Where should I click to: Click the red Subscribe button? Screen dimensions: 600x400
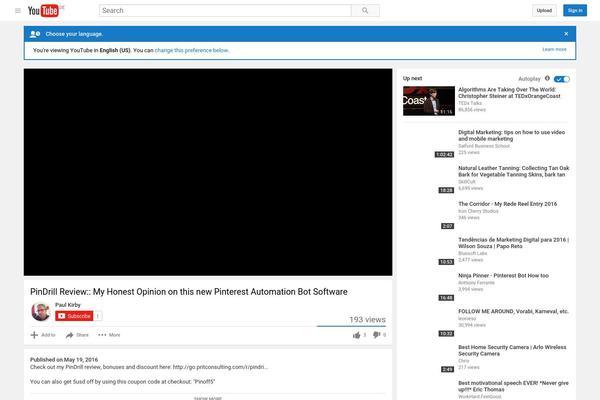pyautogui.click(x=74, y=316)
